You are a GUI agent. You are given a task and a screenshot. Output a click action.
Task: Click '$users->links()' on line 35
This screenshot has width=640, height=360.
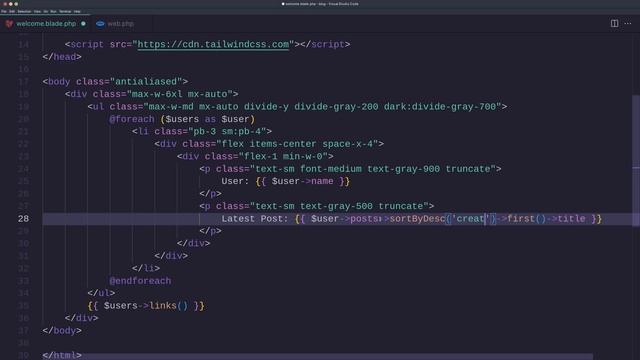(146, 306)
